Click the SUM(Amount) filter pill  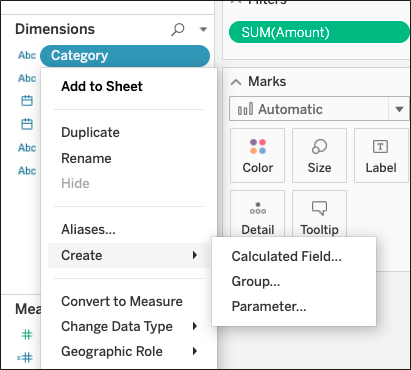click(x=319, y=32)
